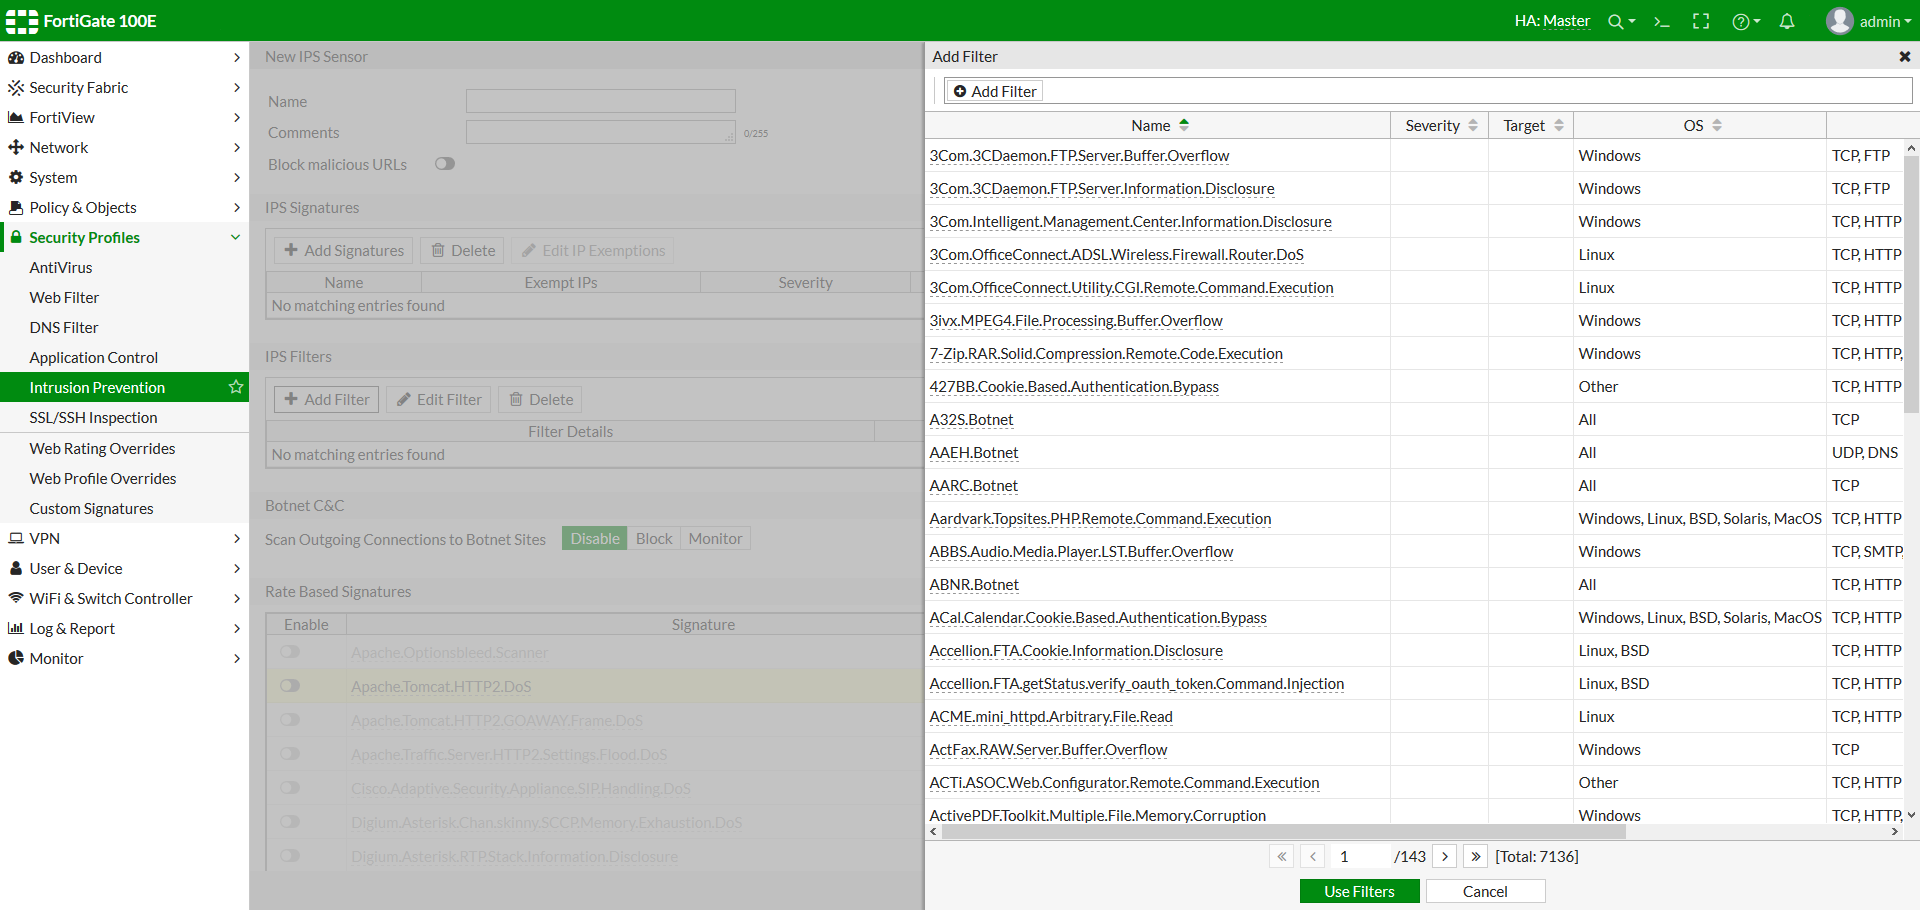This screenshot has height=910, width=1920.
Task: Click the page number input field
Action: pyautogui.click(x=1359, y=857)
